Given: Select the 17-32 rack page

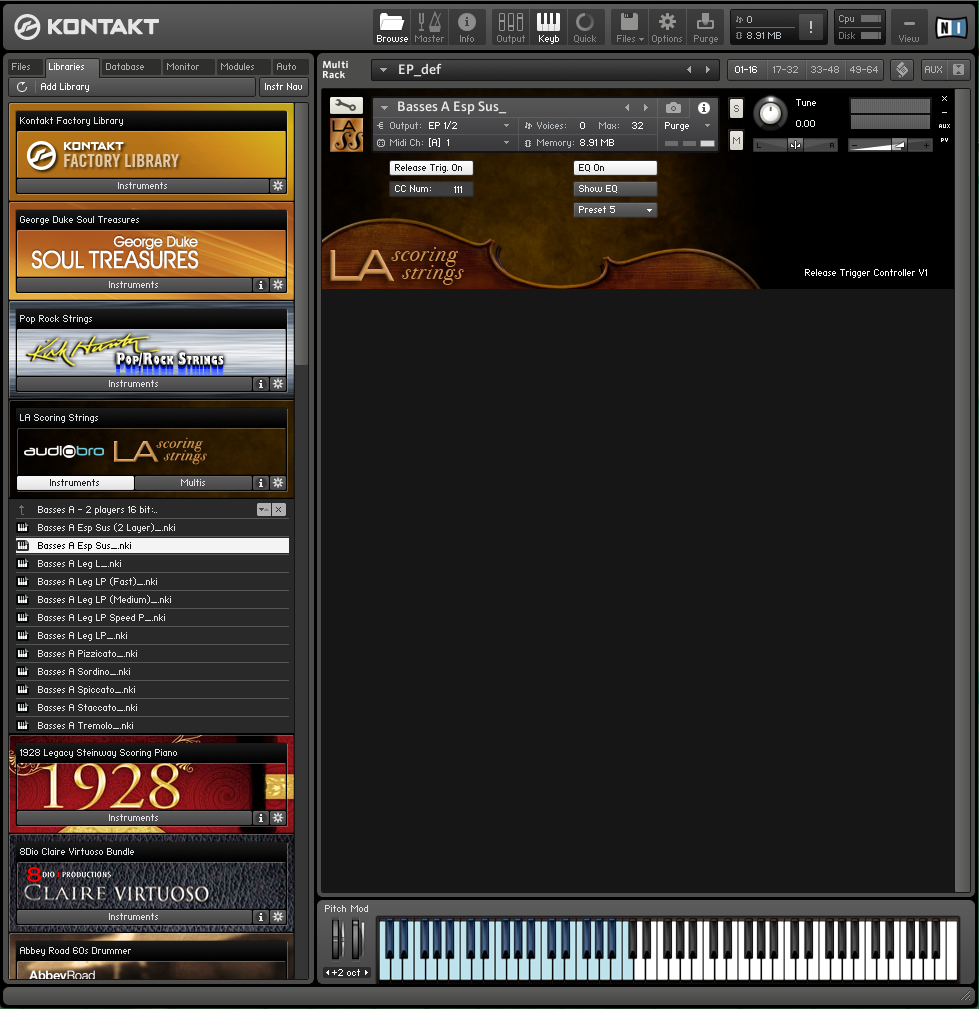Looking at the screenshot, I should (785, 69).
